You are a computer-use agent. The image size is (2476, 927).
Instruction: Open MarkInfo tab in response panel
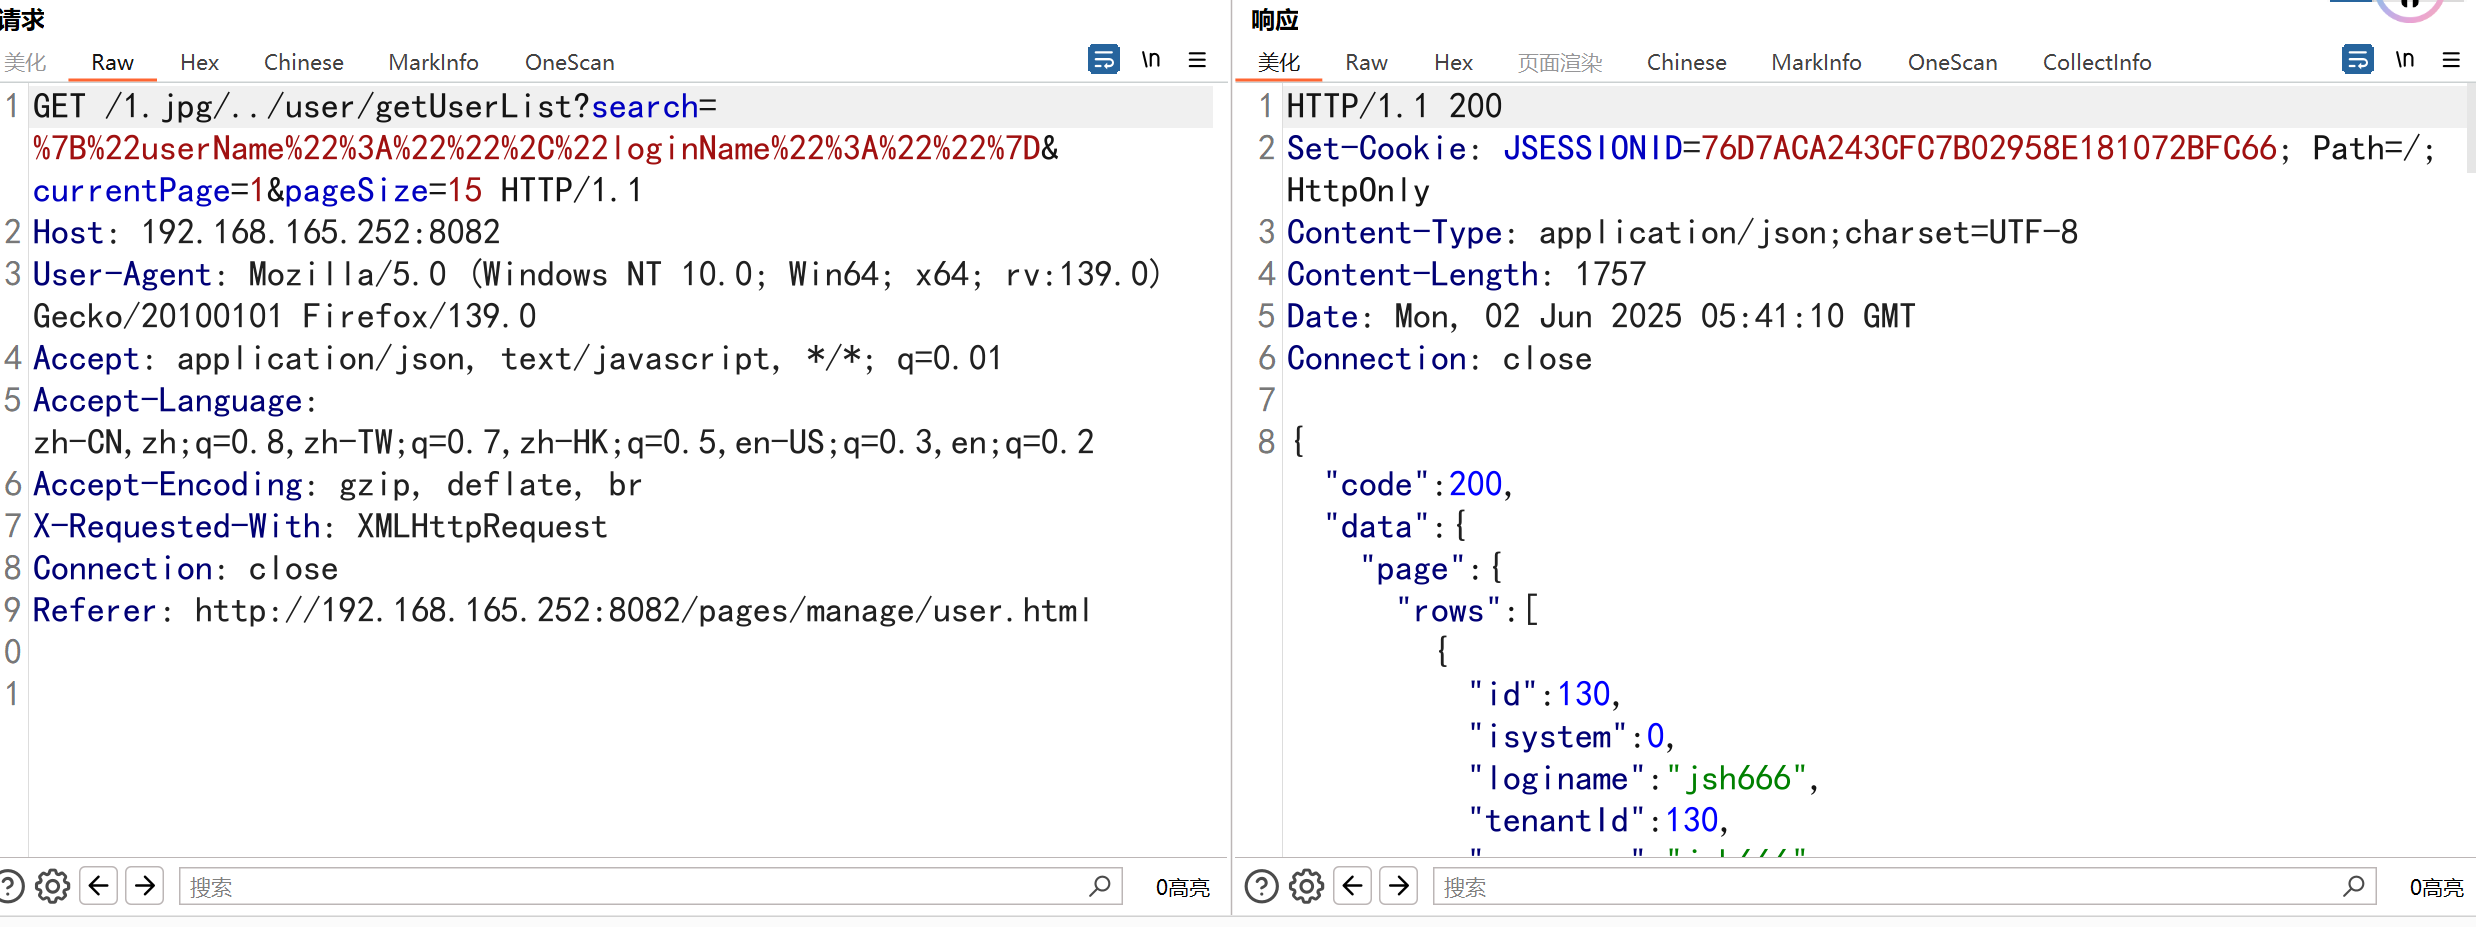(1816, 62)
